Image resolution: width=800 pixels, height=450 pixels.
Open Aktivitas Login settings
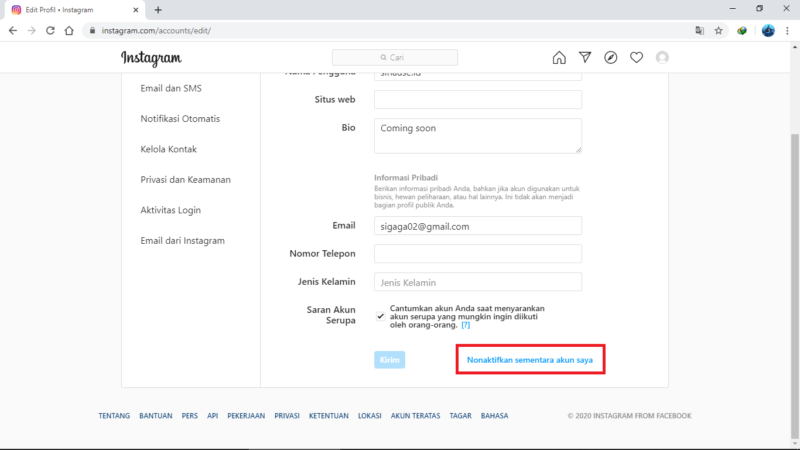(x=170, y=210)
